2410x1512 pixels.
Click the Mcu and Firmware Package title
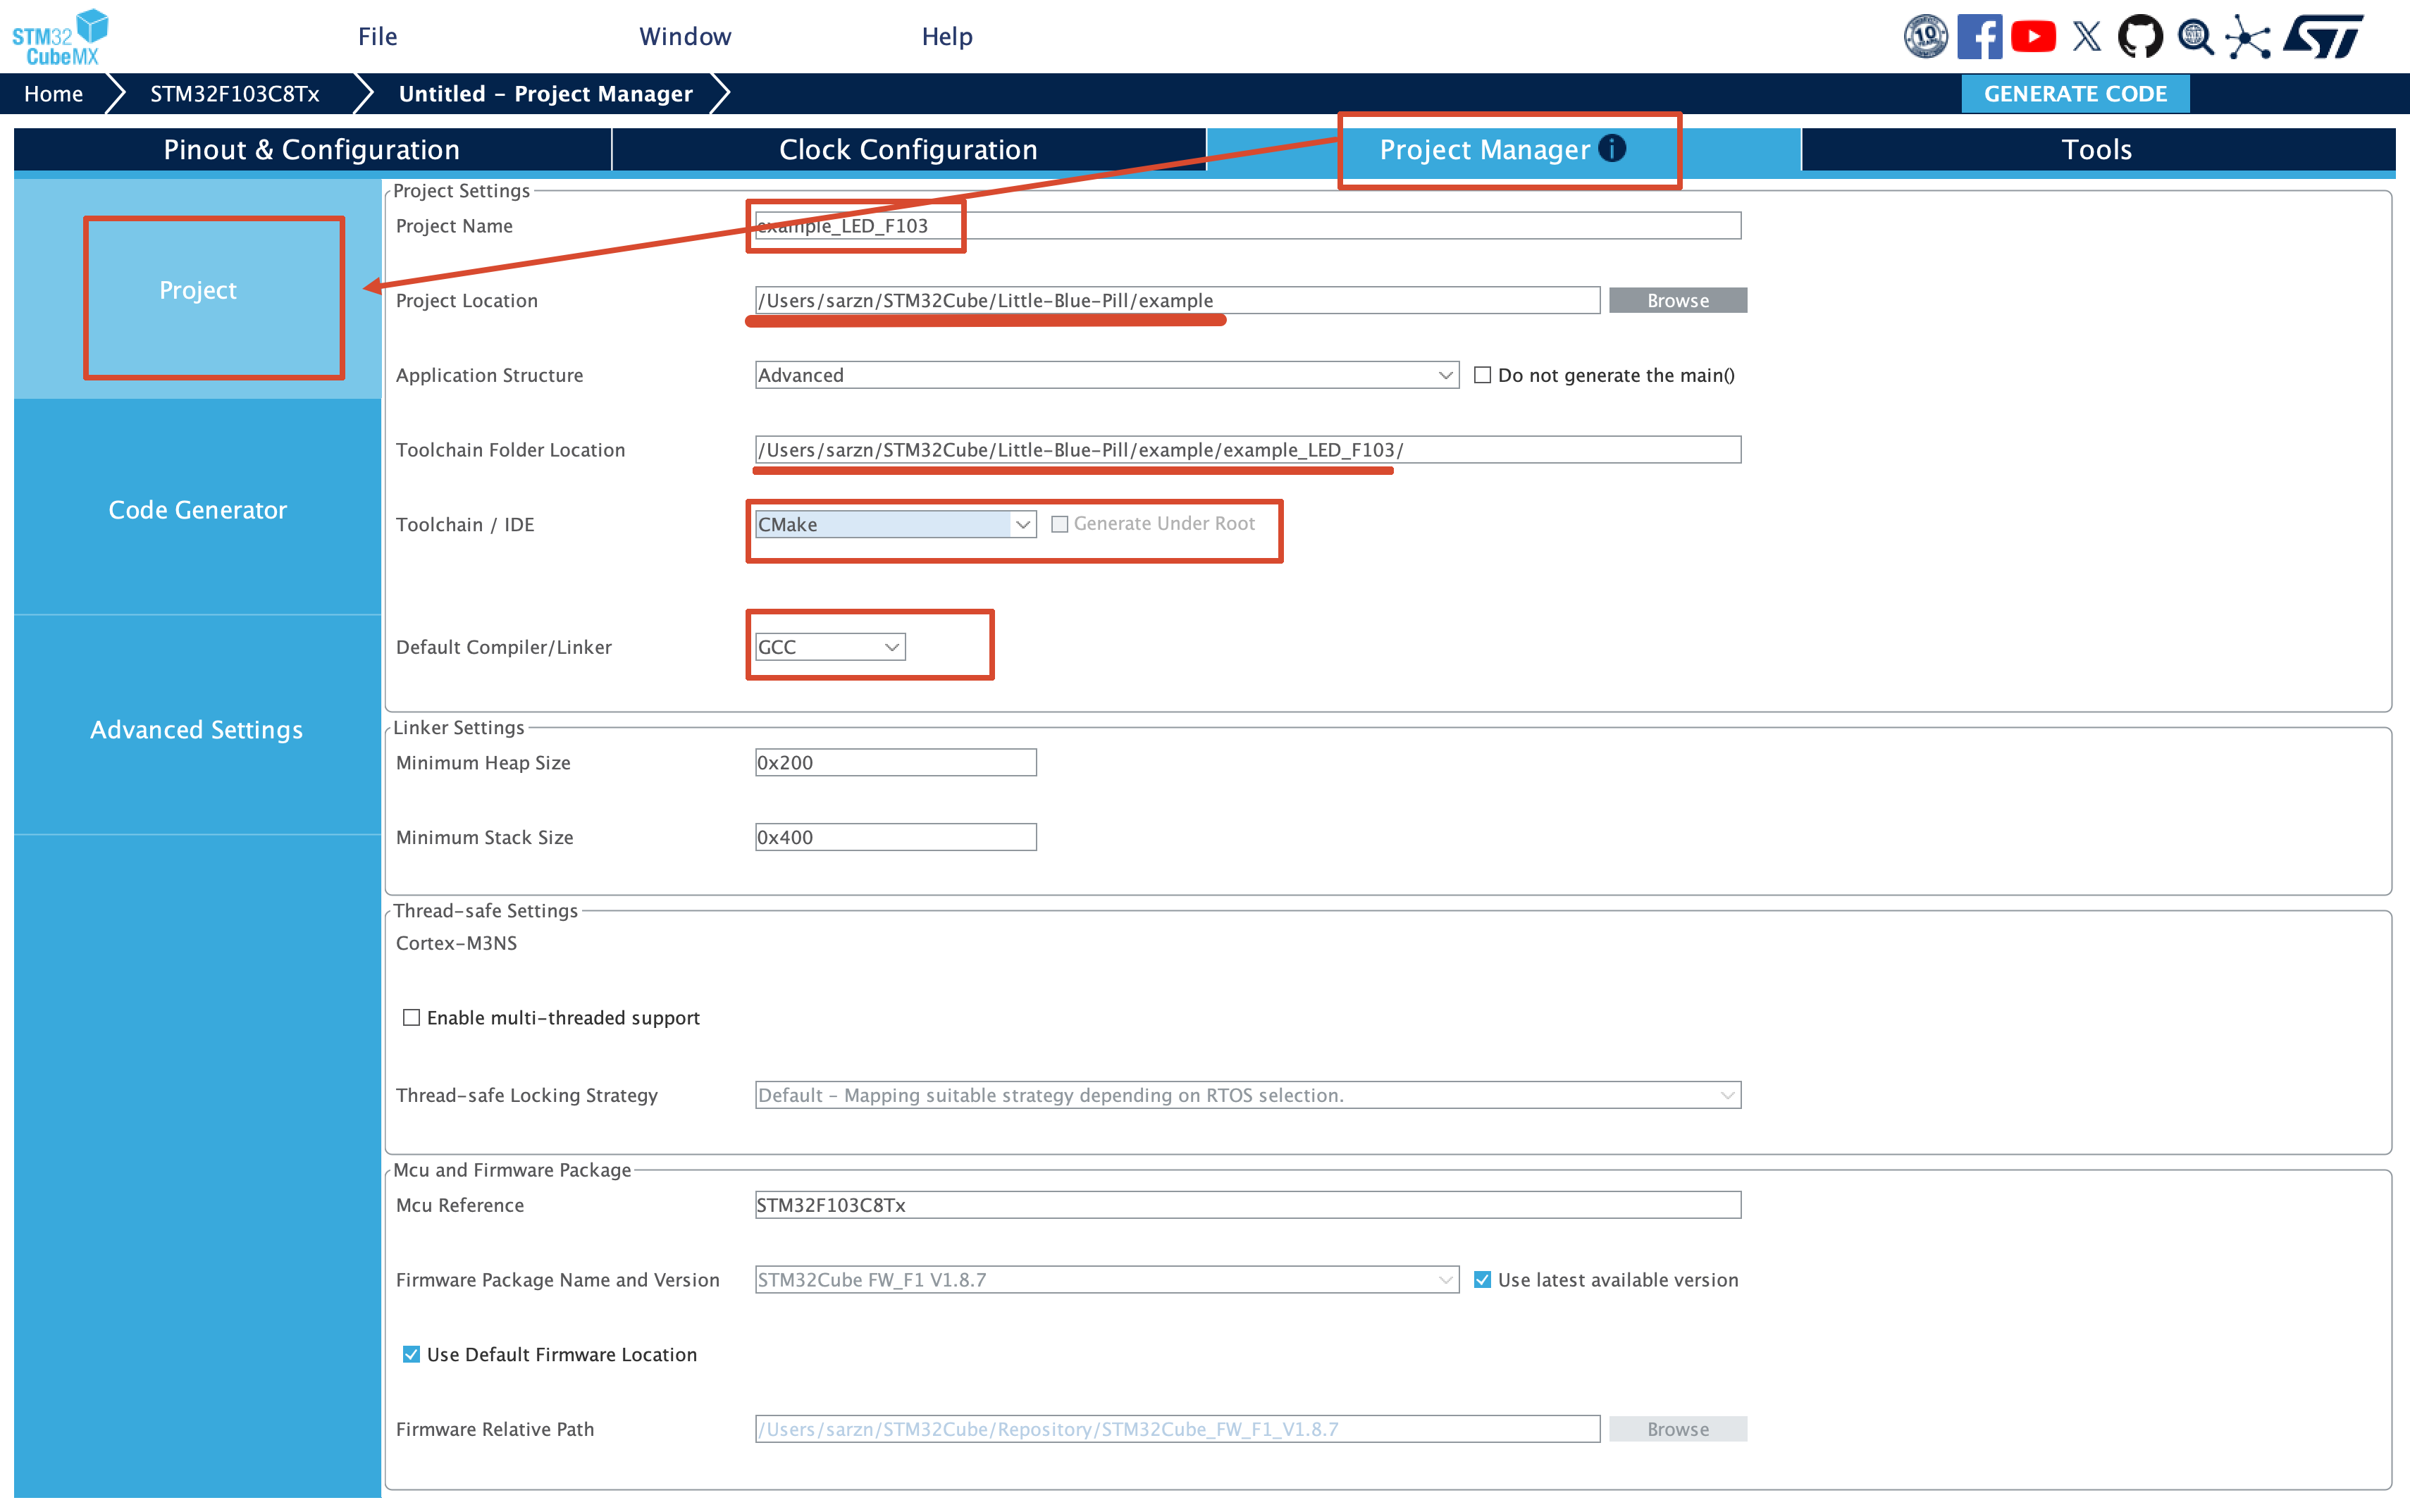[512, 1170]
